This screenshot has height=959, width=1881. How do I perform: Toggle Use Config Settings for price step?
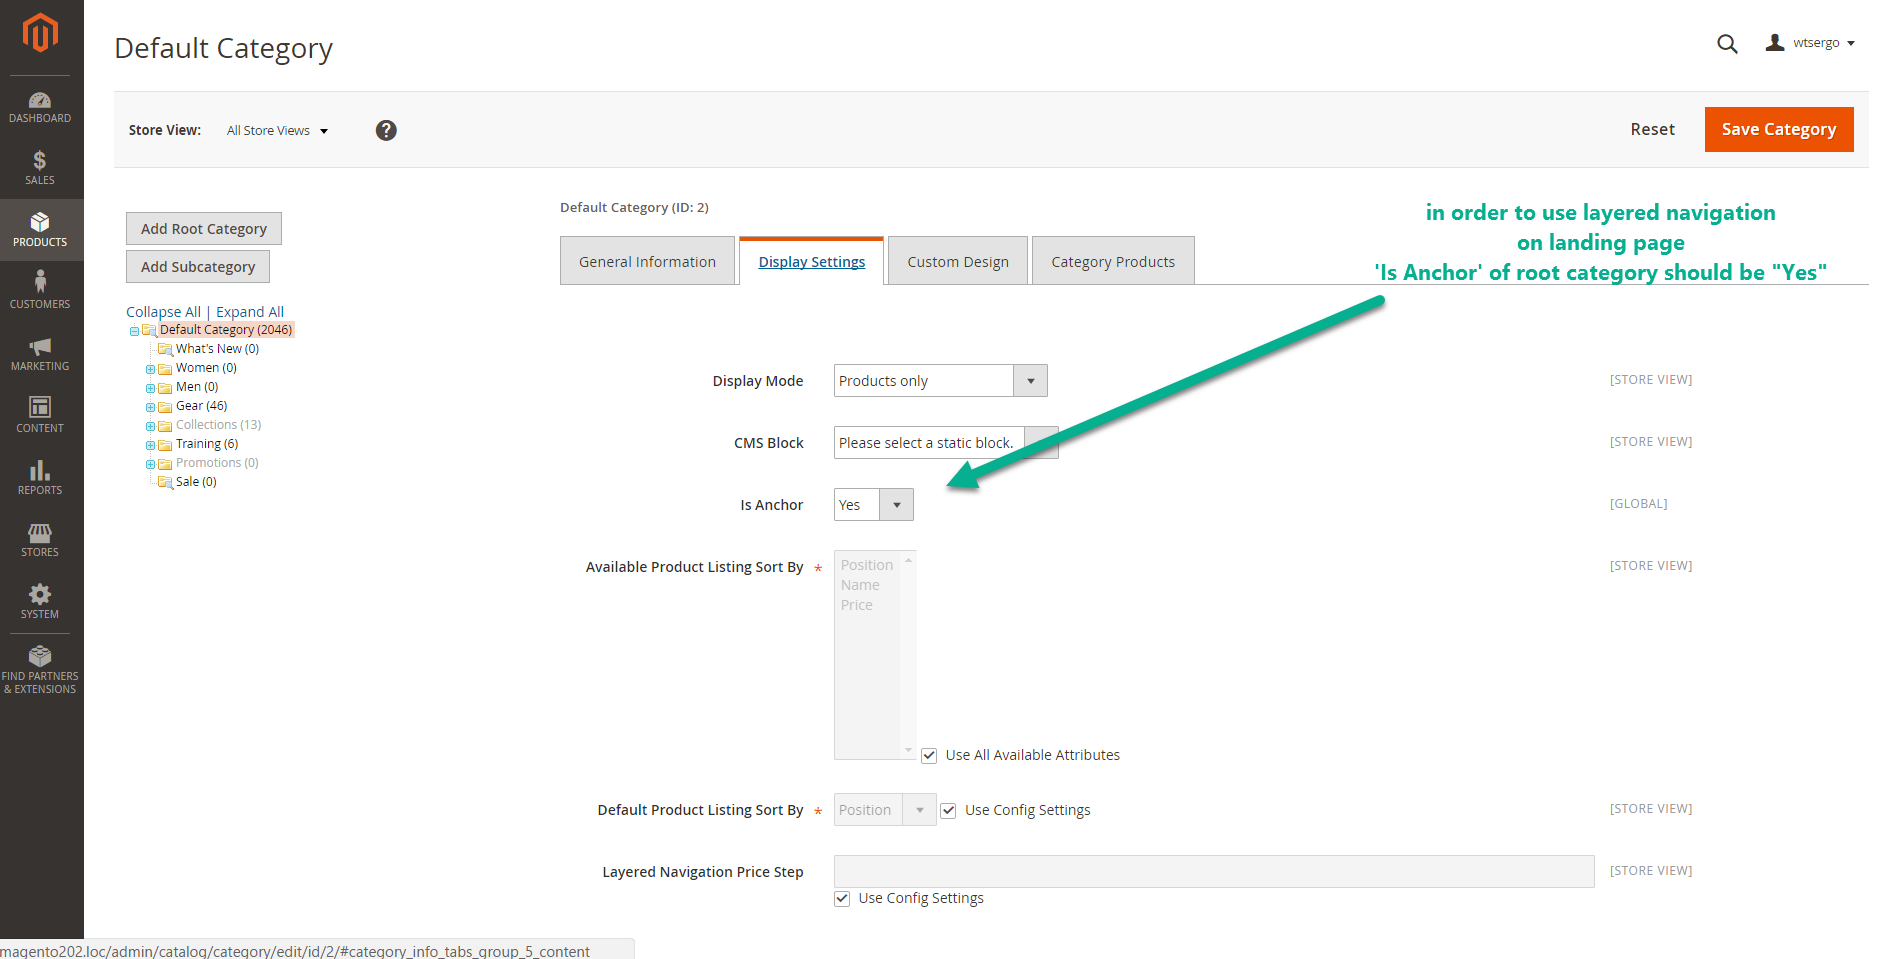(x=842, y=898)
